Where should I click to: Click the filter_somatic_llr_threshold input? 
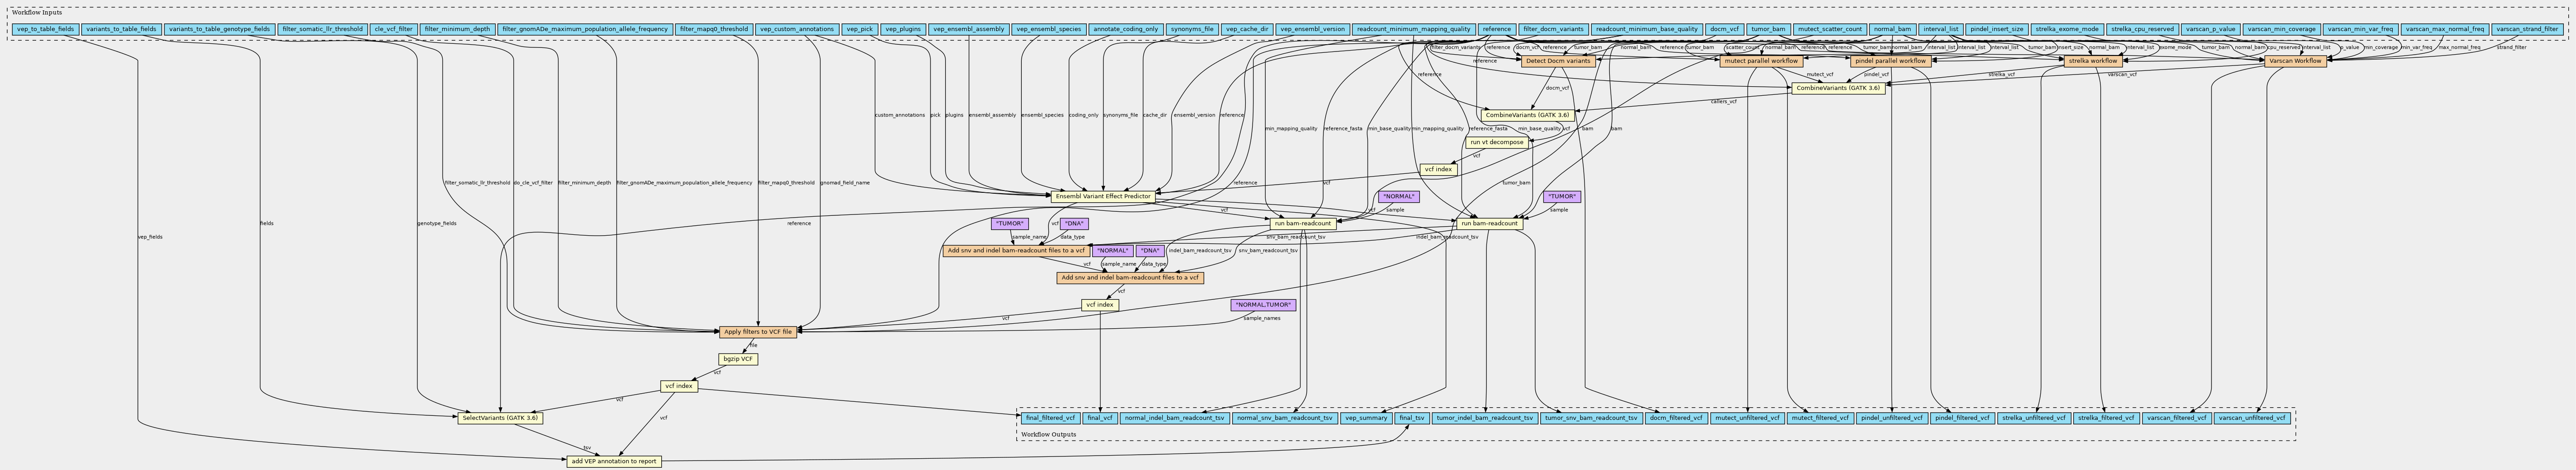tap(322, 29)
